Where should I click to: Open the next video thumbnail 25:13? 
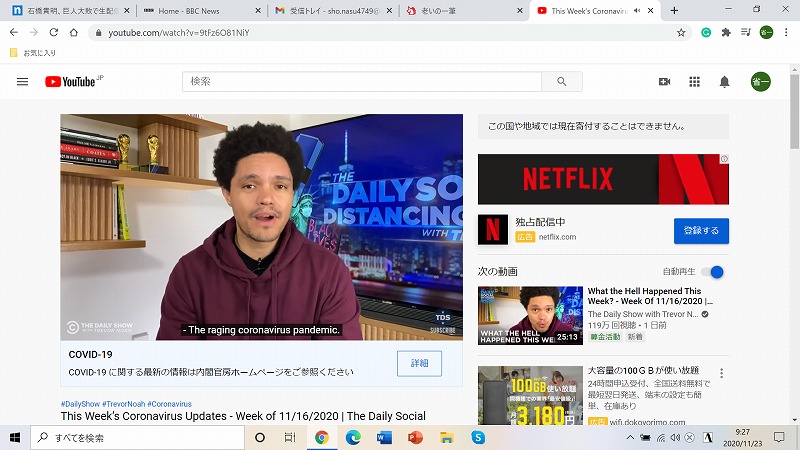click(530, 315)
